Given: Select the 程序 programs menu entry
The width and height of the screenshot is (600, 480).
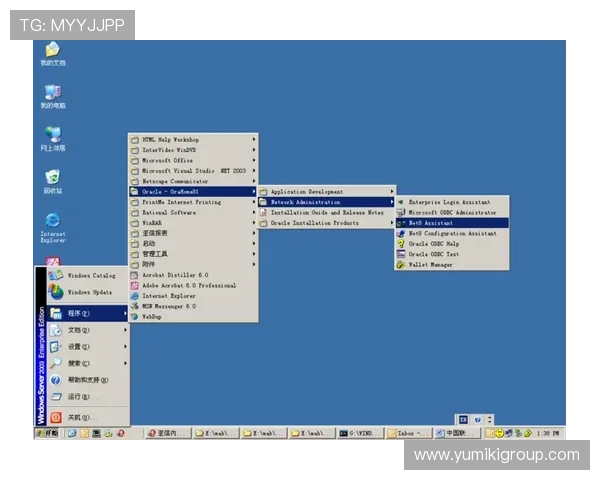Looking at the screenshot, I should tap(87, 313).
